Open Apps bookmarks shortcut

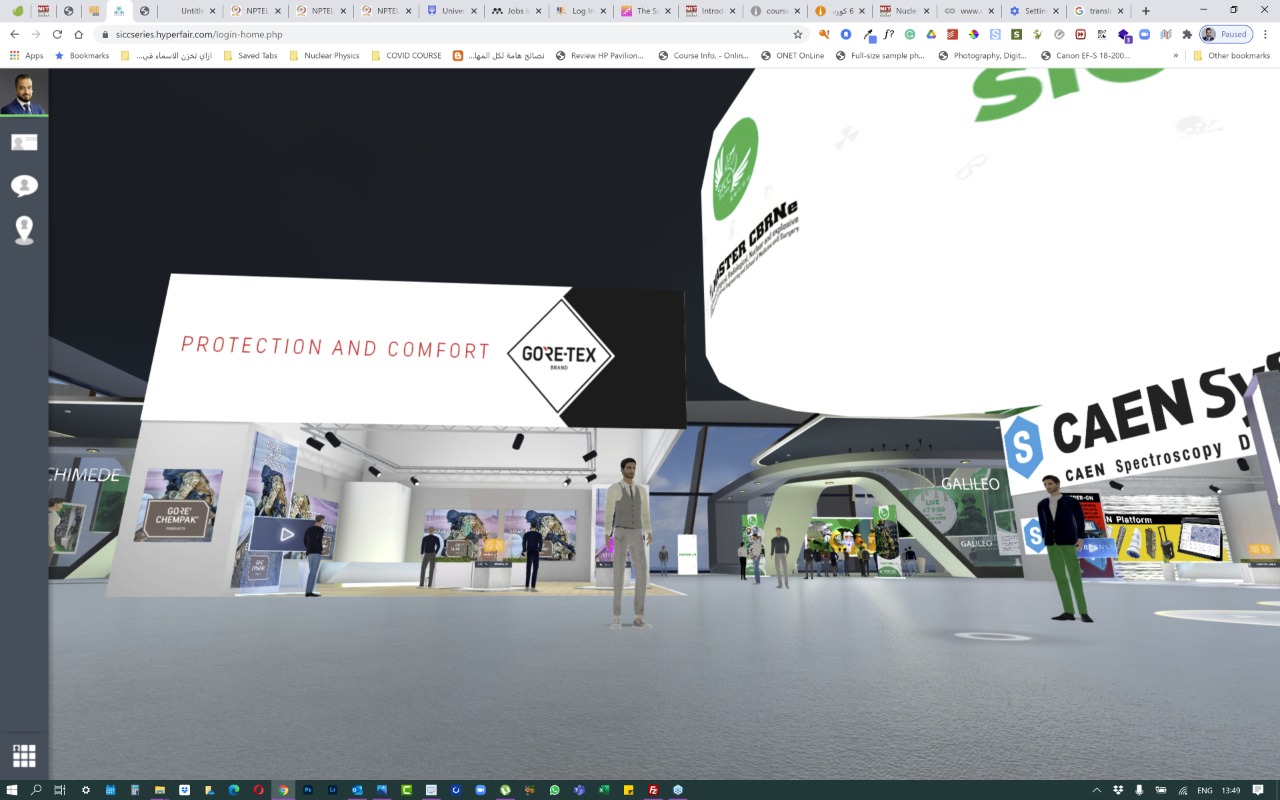tap(27, 56)
